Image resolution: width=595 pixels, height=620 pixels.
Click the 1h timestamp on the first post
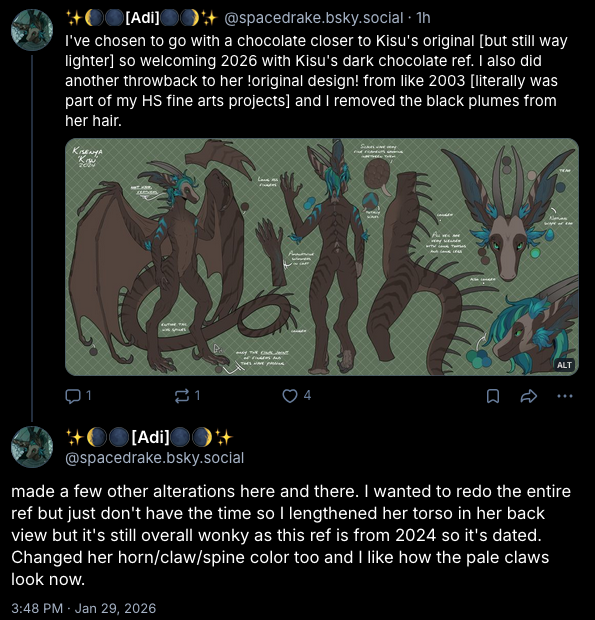tap(423, 18)
